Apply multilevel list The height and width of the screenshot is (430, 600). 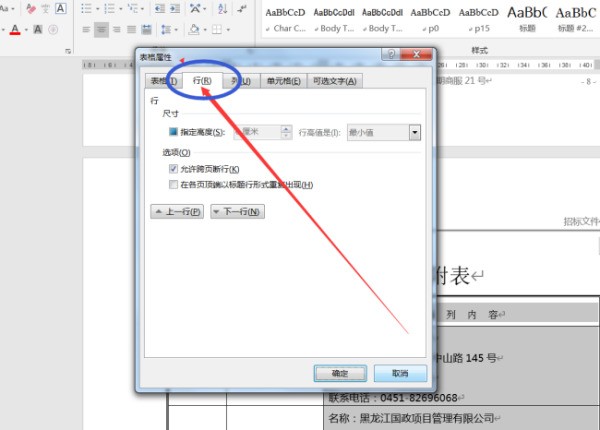[x=132, y=8]
